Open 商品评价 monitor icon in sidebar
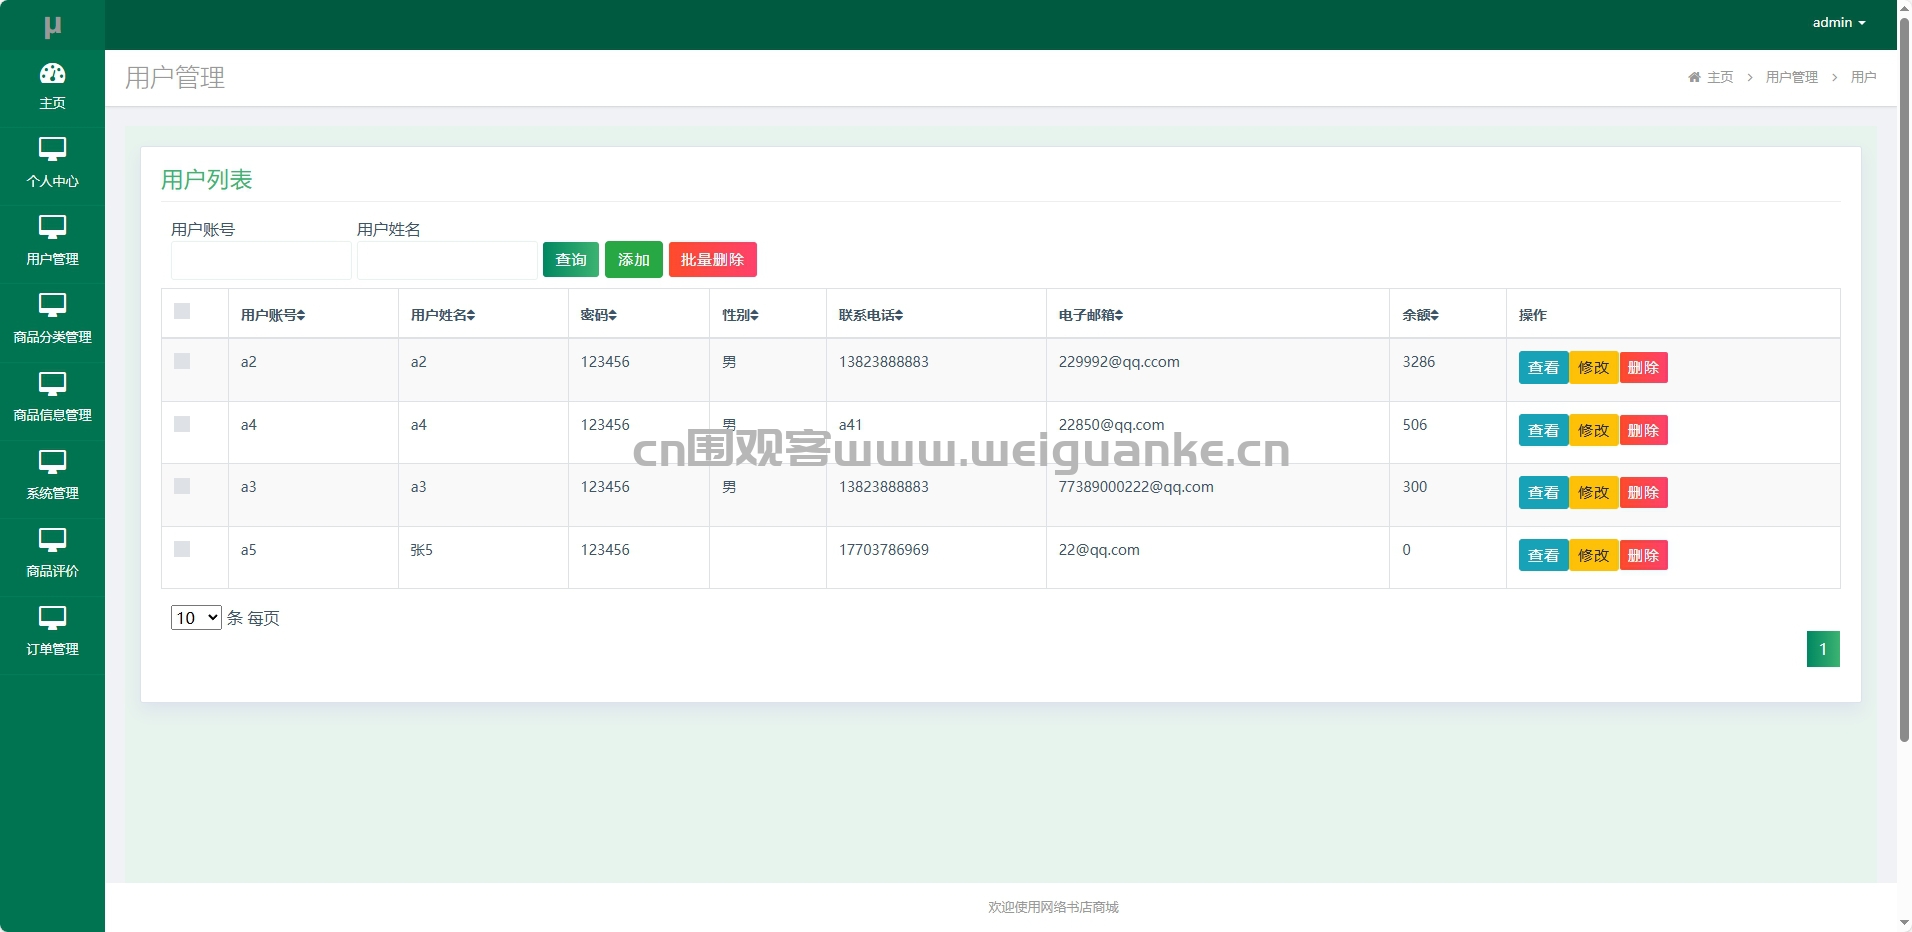 pyautogui.click(x=52, y=539)
